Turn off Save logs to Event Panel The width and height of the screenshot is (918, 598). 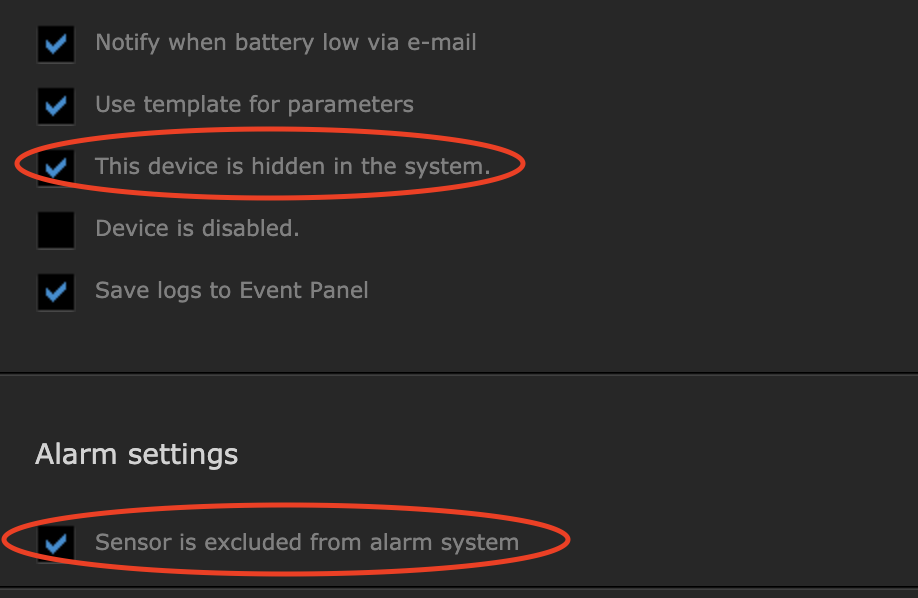(56, 291)
